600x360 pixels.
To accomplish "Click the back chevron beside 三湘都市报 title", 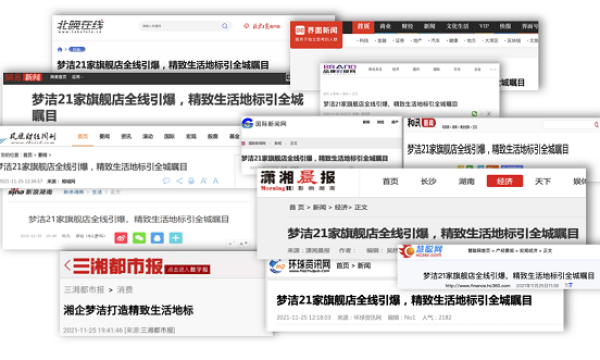I will pos(67,265).
